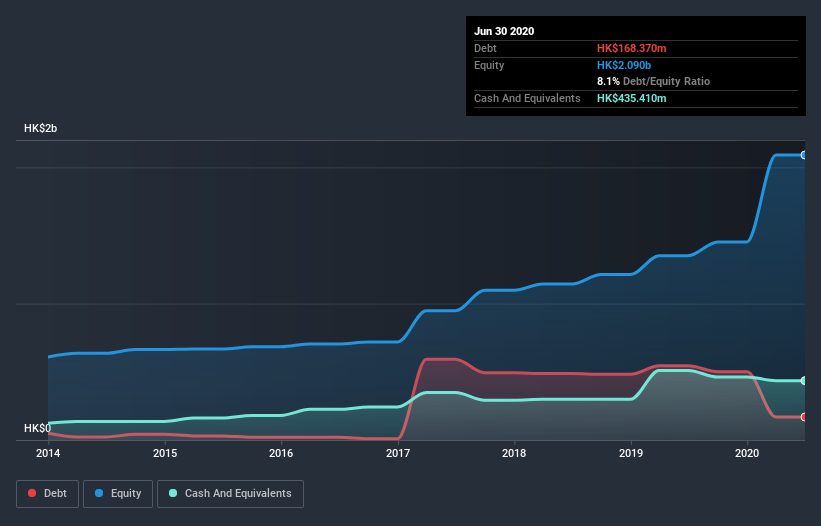The width and height of the screenshot is (821, 526).
Task: Click the 8.1% Debt/Equity Ratio text
Action: click(x=653, y=81)
